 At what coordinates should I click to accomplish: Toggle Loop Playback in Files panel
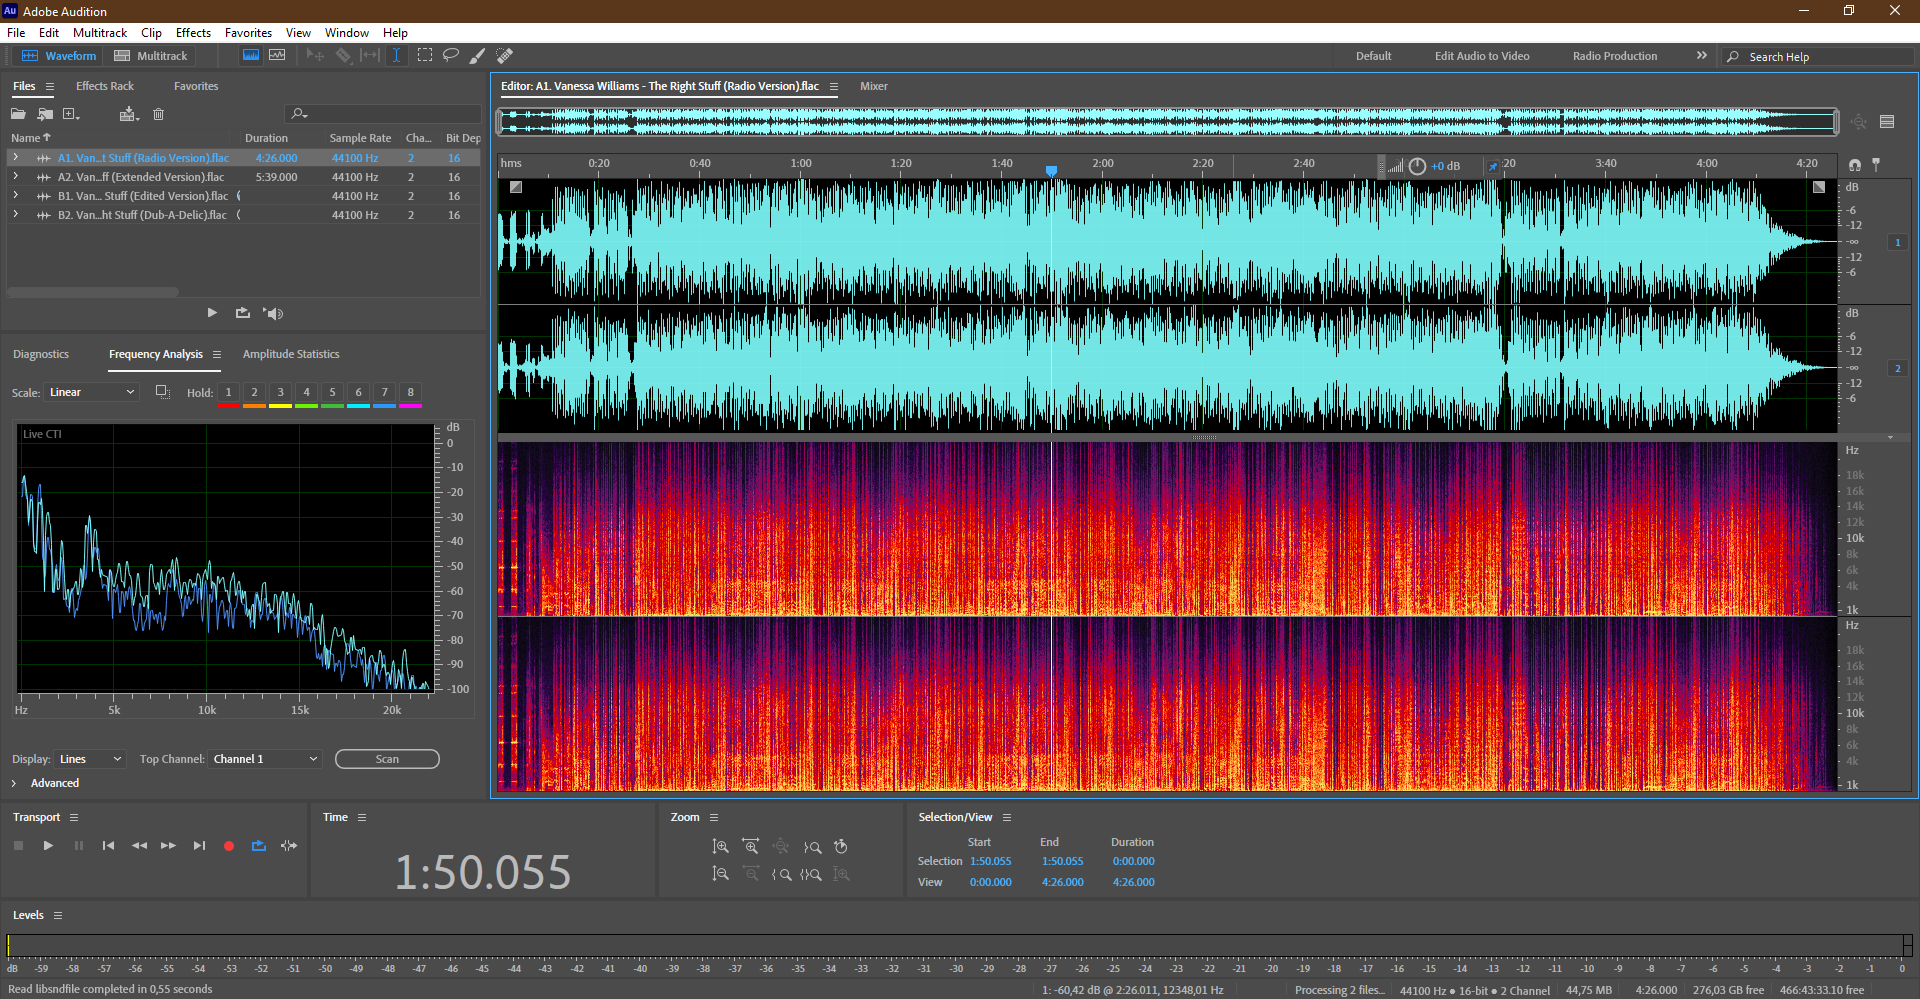242,313
